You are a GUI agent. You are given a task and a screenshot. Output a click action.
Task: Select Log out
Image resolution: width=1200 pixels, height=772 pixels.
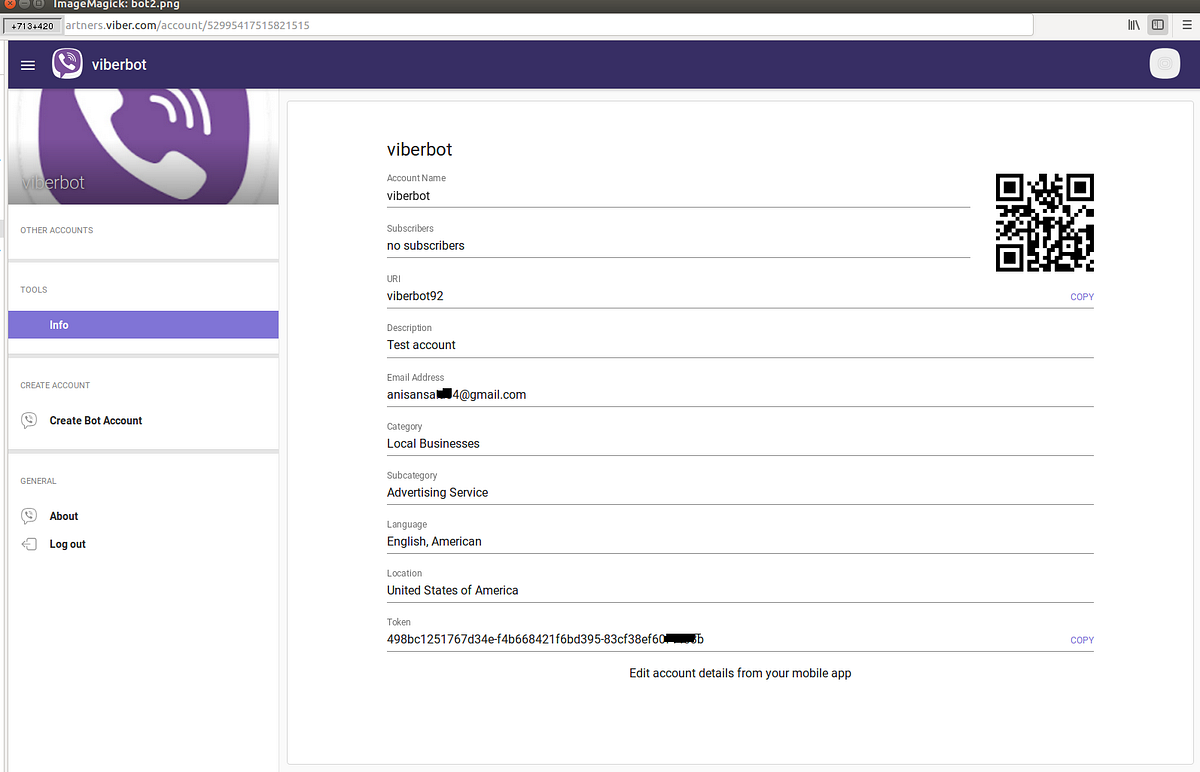pos(68,544)
